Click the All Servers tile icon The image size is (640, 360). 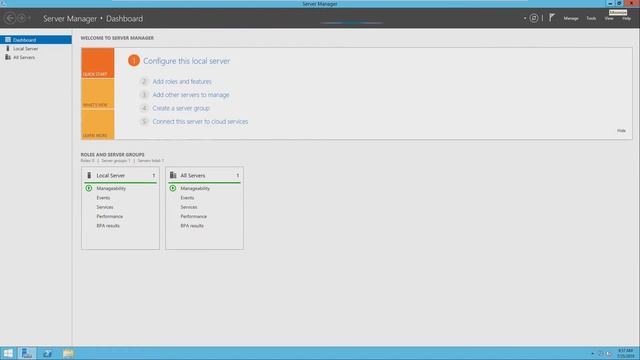[x=173, y=175]
